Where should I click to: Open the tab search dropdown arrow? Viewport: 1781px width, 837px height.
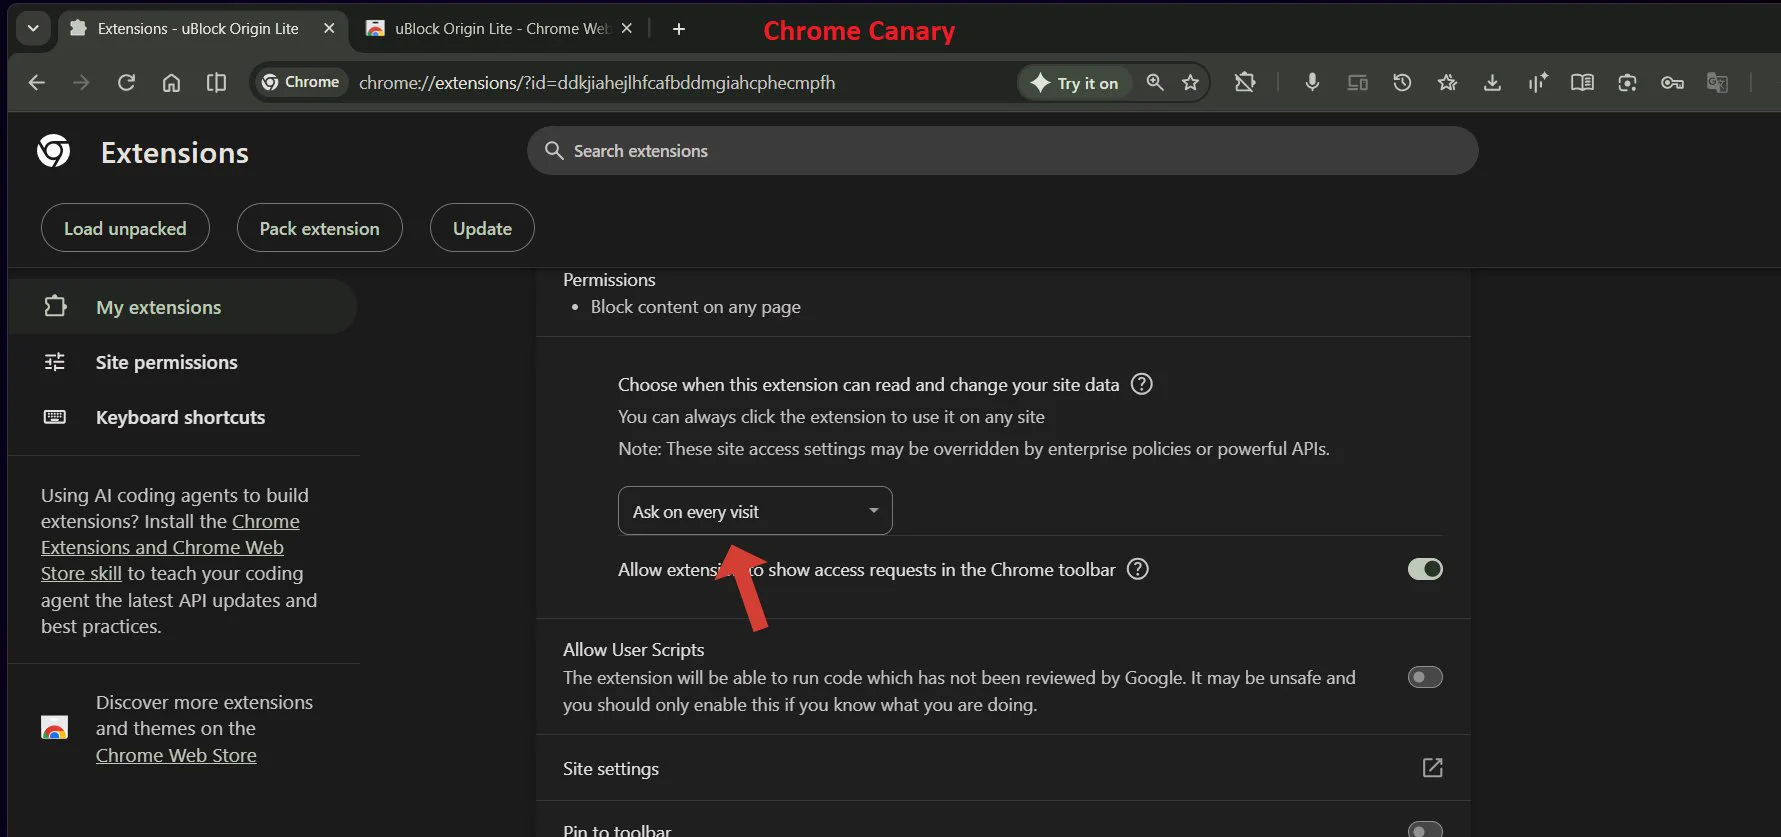[33, 28]
